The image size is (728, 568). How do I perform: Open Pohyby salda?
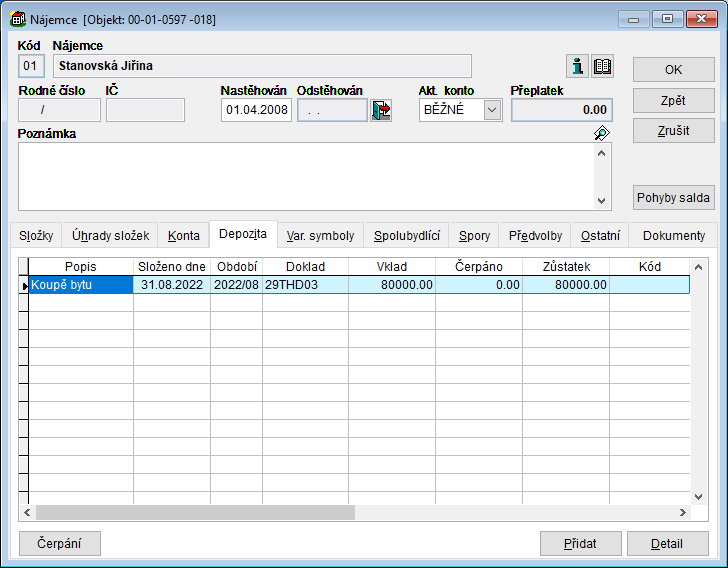[673, 197]
